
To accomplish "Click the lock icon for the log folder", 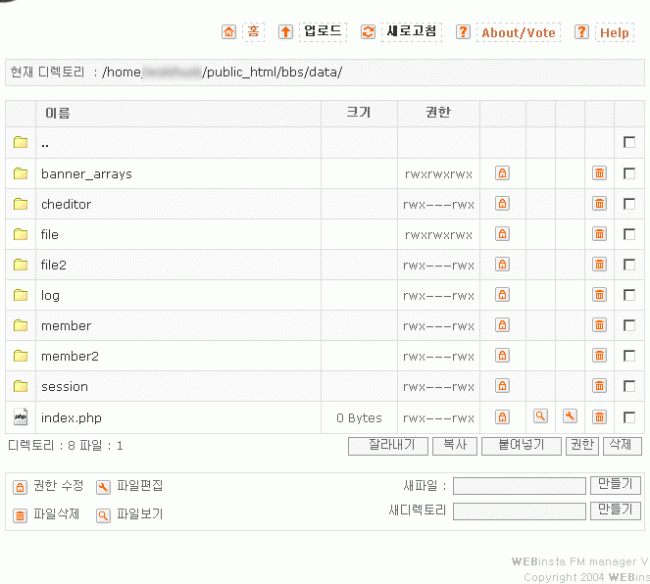I will (x=502, y=295).
